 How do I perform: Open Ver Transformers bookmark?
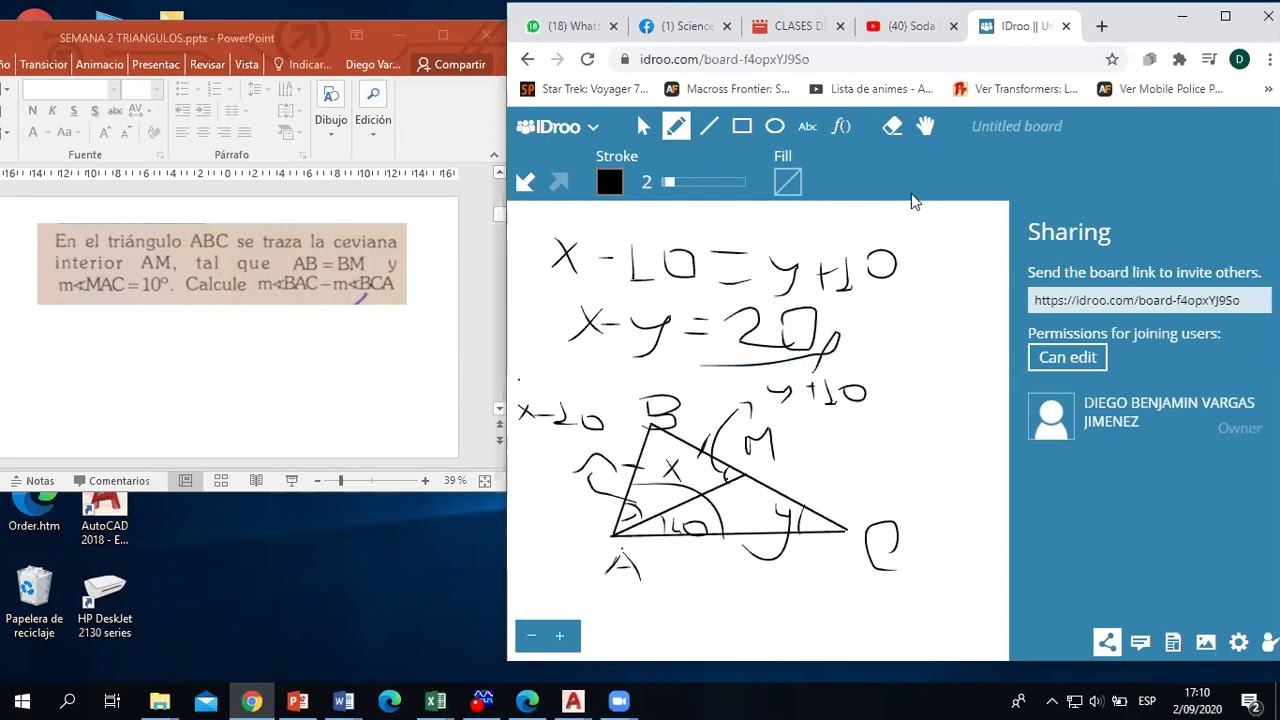(1016, 89)
